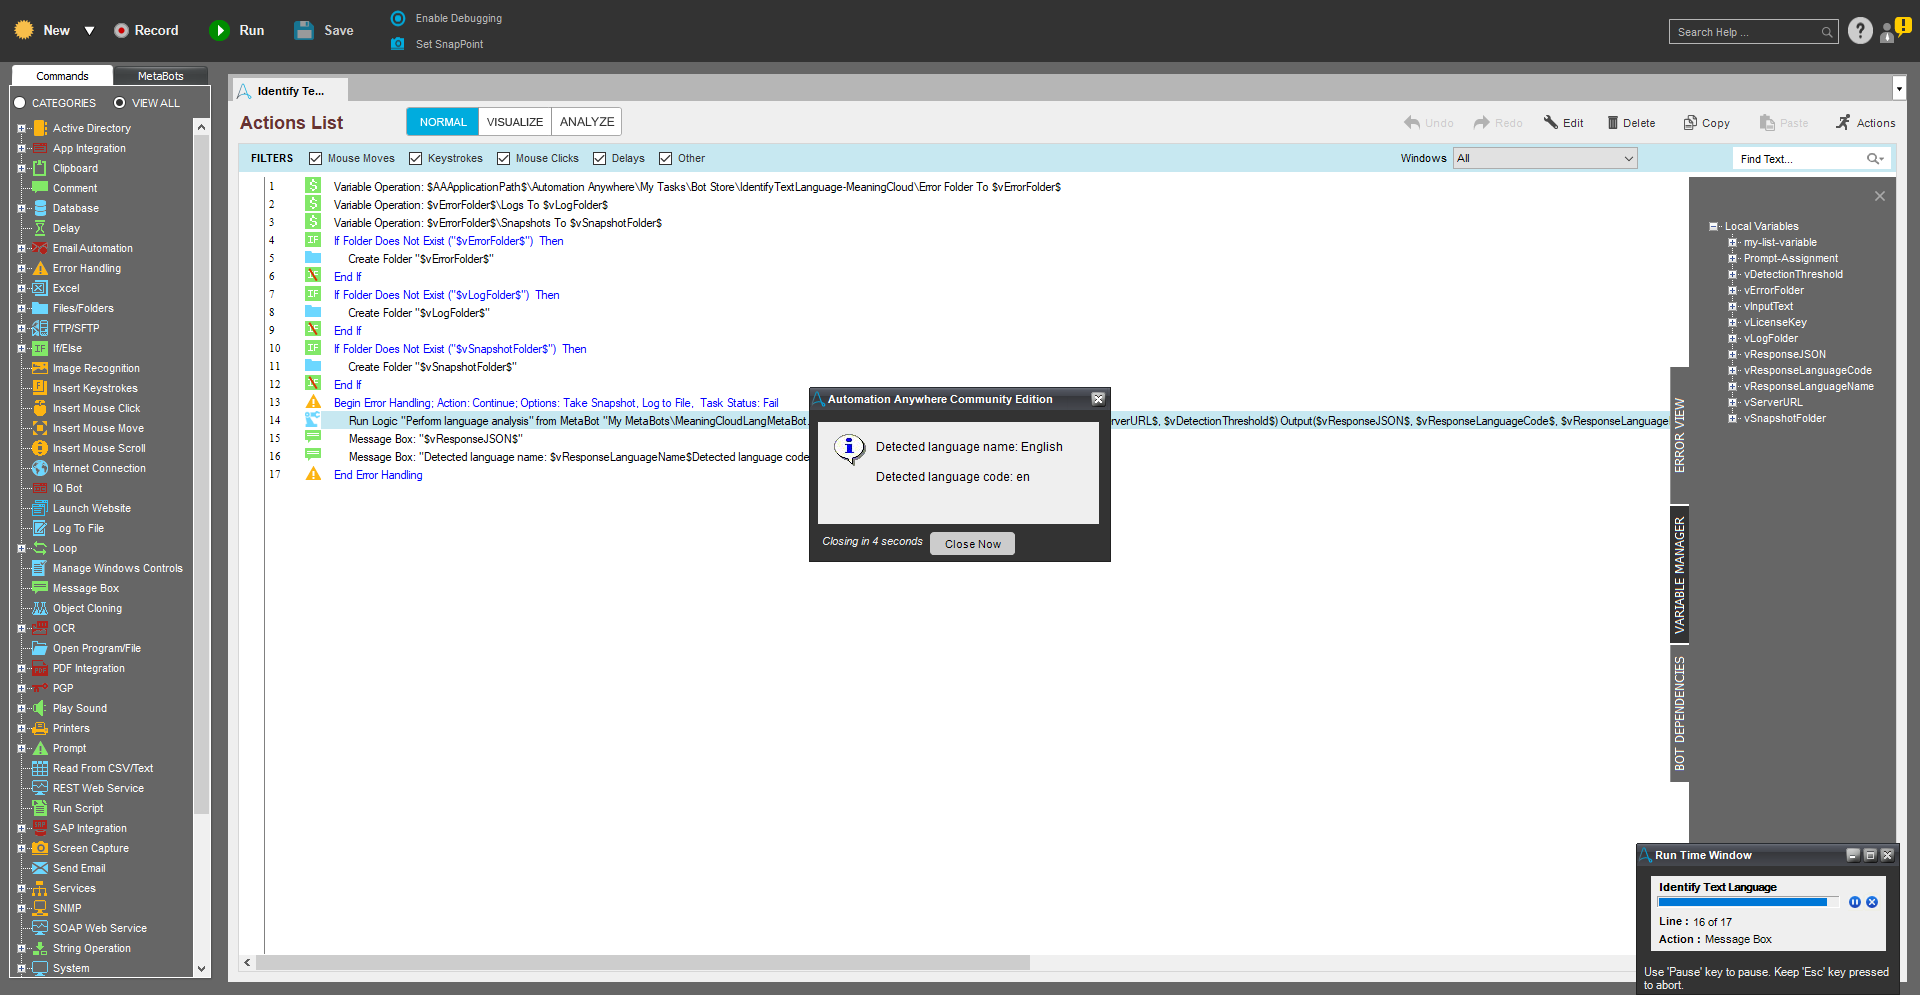The image size is (1920, 995).
Task: Switch to the VISUALIZE view tab
Action: (515, 122)
